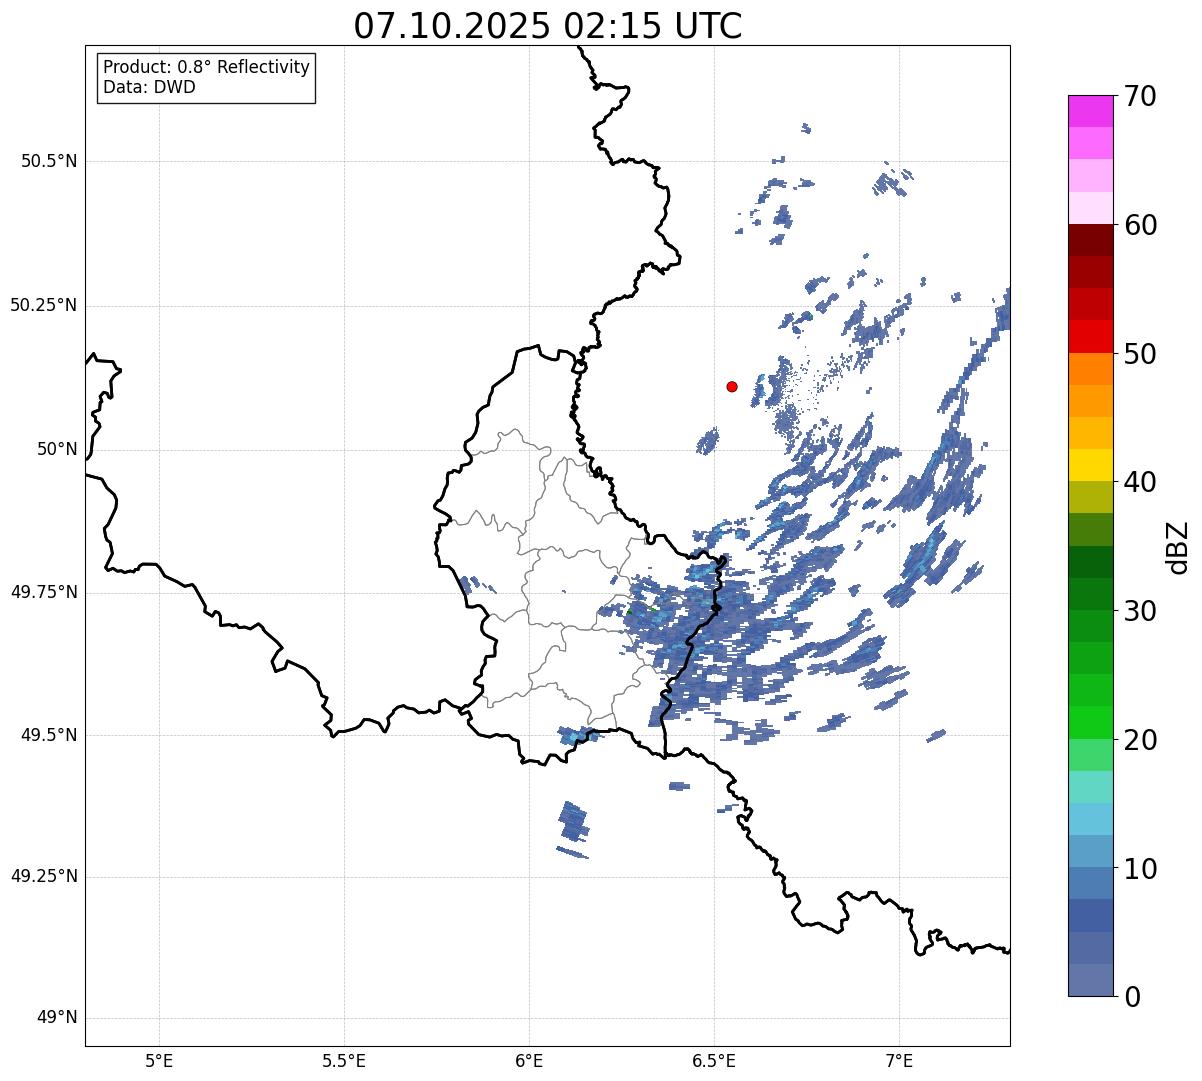Pick the bright green swatch above 20

click(x=1091, y=722)
